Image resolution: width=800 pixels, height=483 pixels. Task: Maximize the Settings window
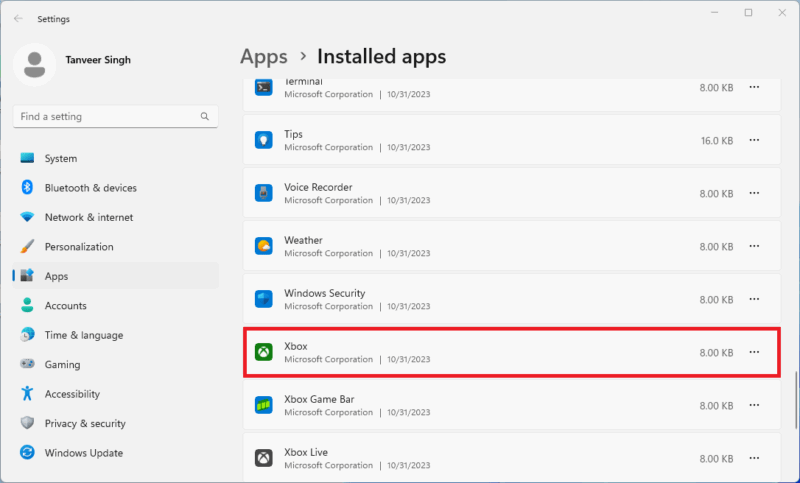[x=748, y=13]
